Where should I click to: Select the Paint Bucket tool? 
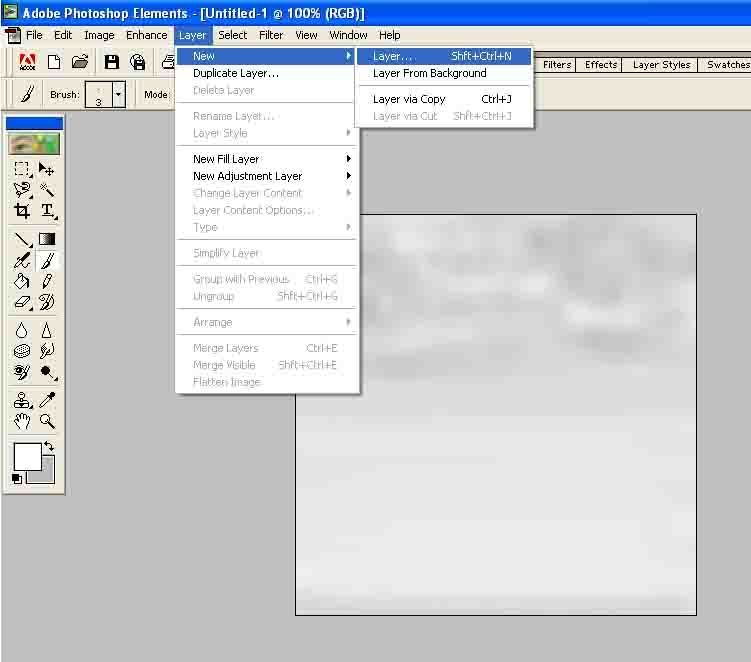23,282
